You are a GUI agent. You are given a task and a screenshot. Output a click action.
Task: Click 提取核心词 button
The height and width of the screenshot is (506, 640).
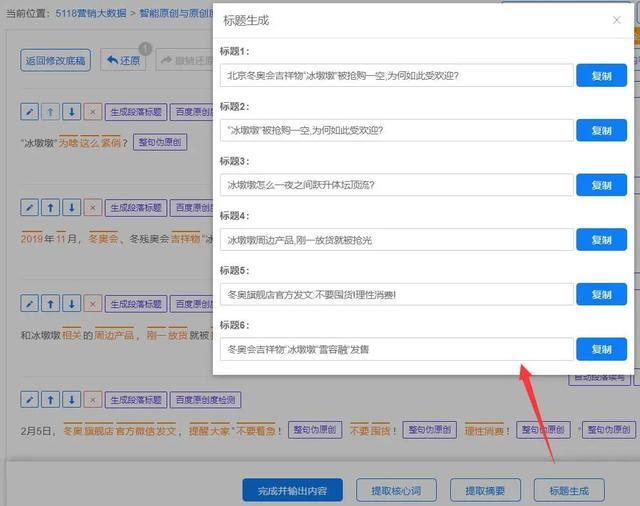[396, 490]
